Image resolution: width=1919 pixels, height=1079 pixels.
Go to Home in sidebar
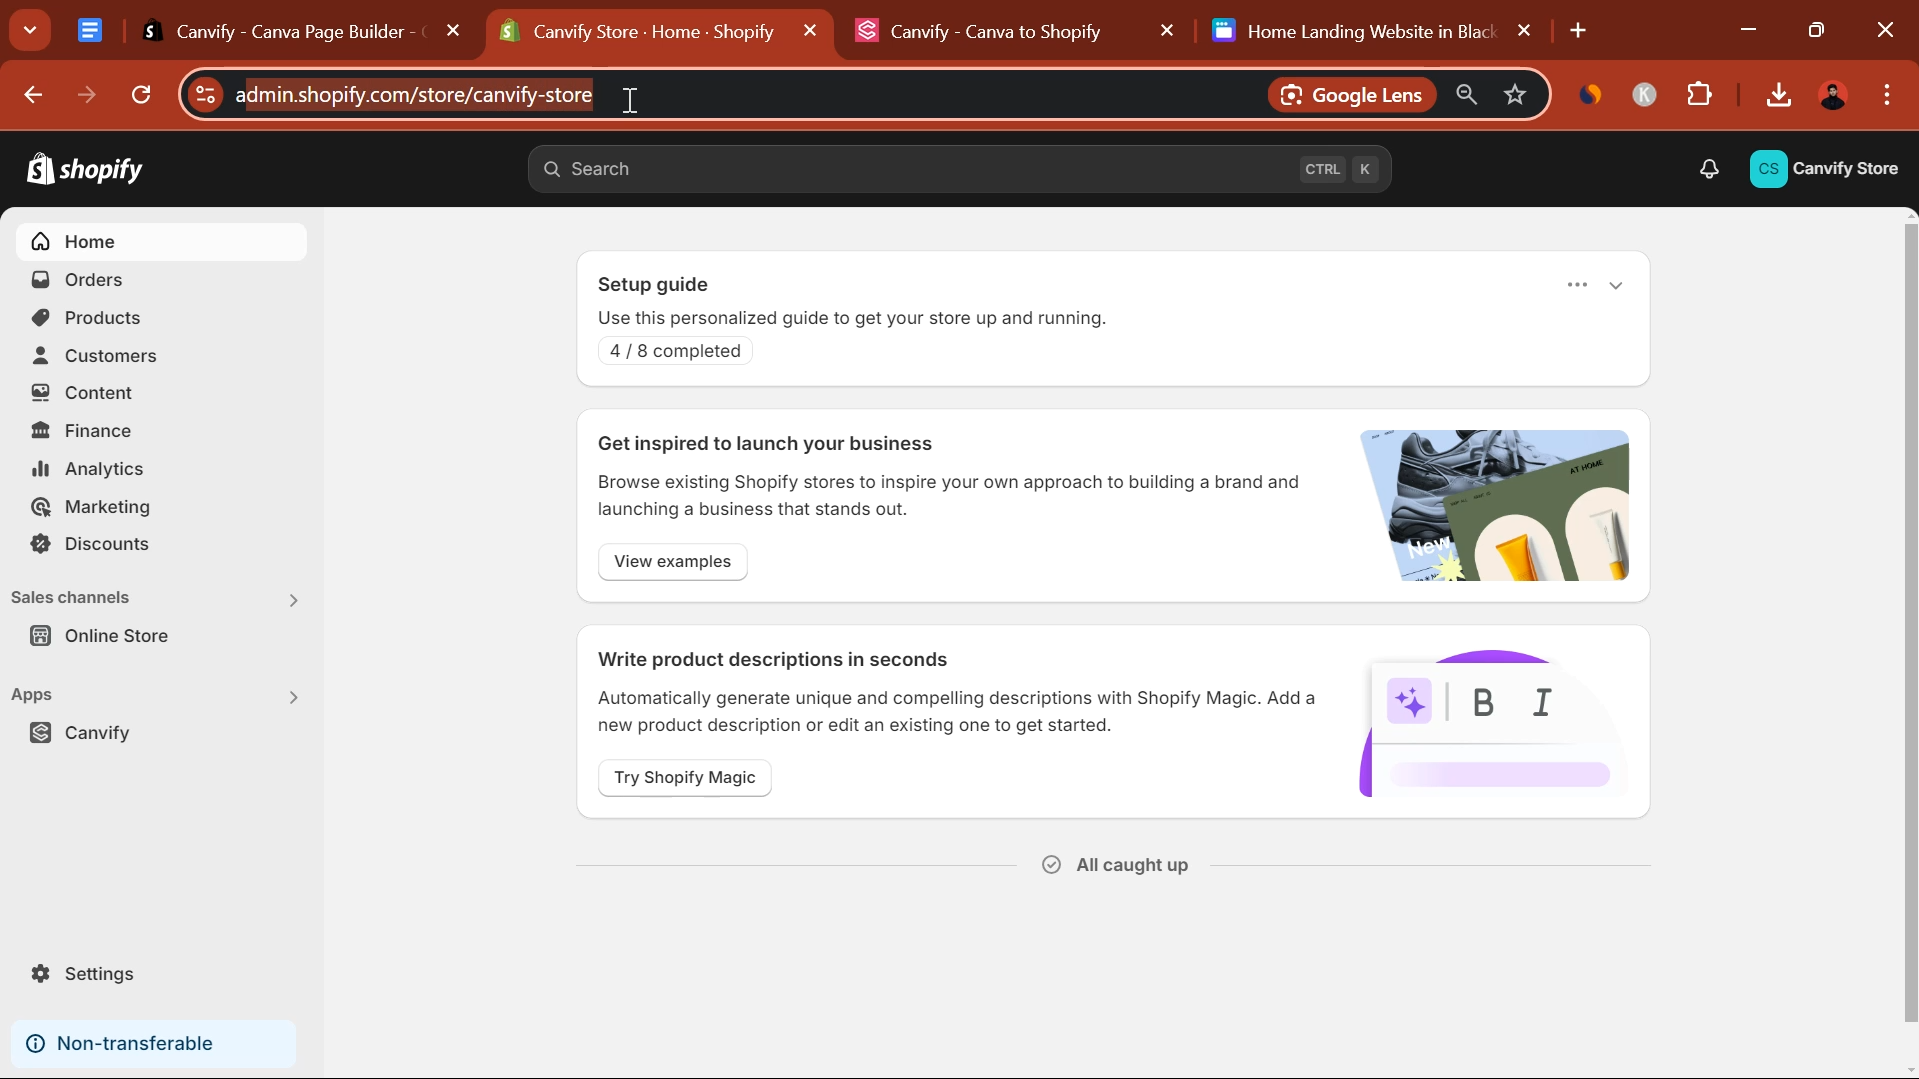click(x=161, y=242)
